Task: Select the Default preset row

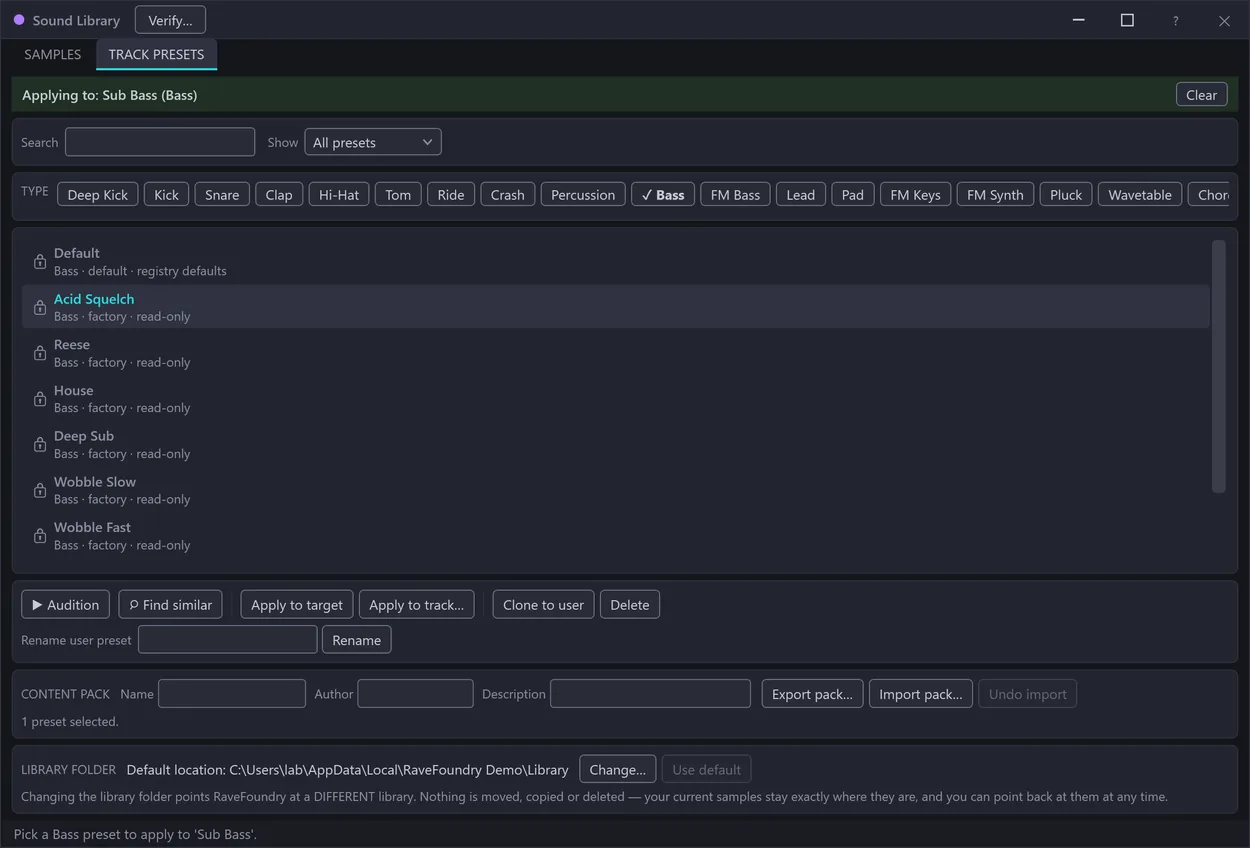Action: [616, 261]
